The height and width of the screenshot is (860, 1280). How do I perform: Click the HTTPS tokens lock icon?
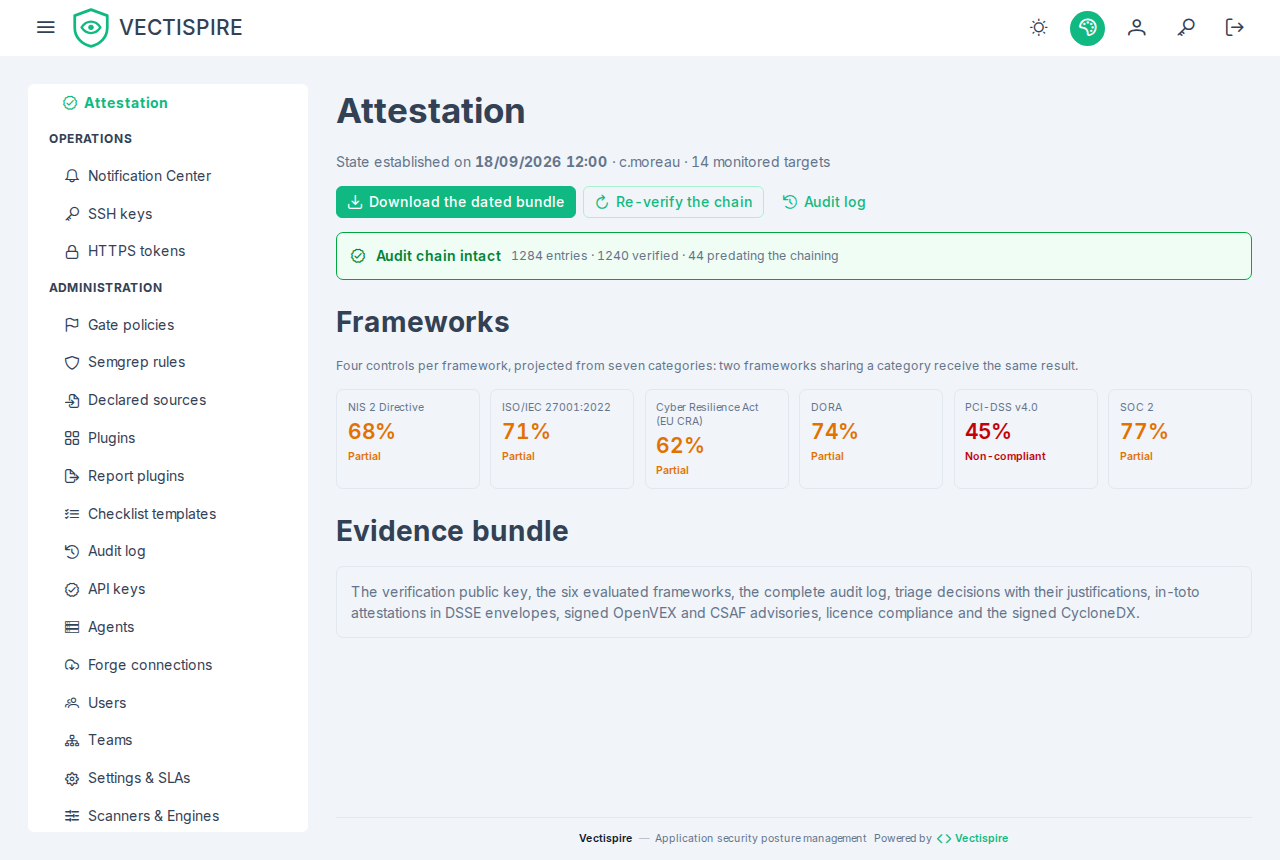point(72,251)
